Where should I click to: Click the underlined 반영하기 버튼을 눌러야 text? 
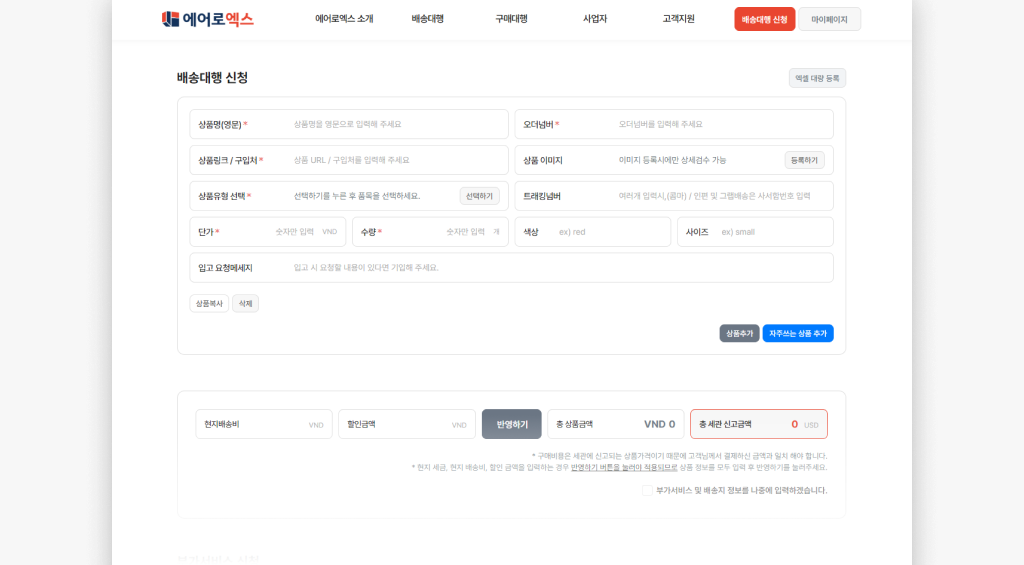pos(624,468)
